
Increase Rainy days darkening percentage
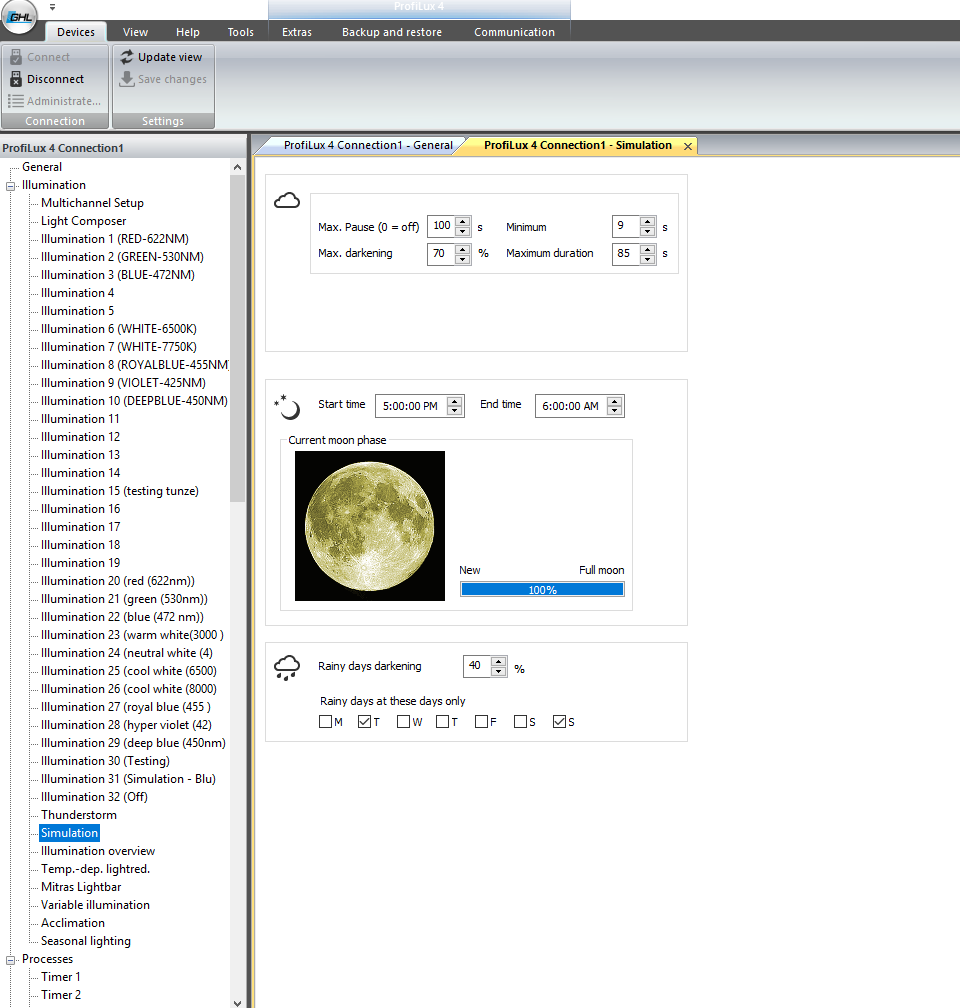coord(498,662)
